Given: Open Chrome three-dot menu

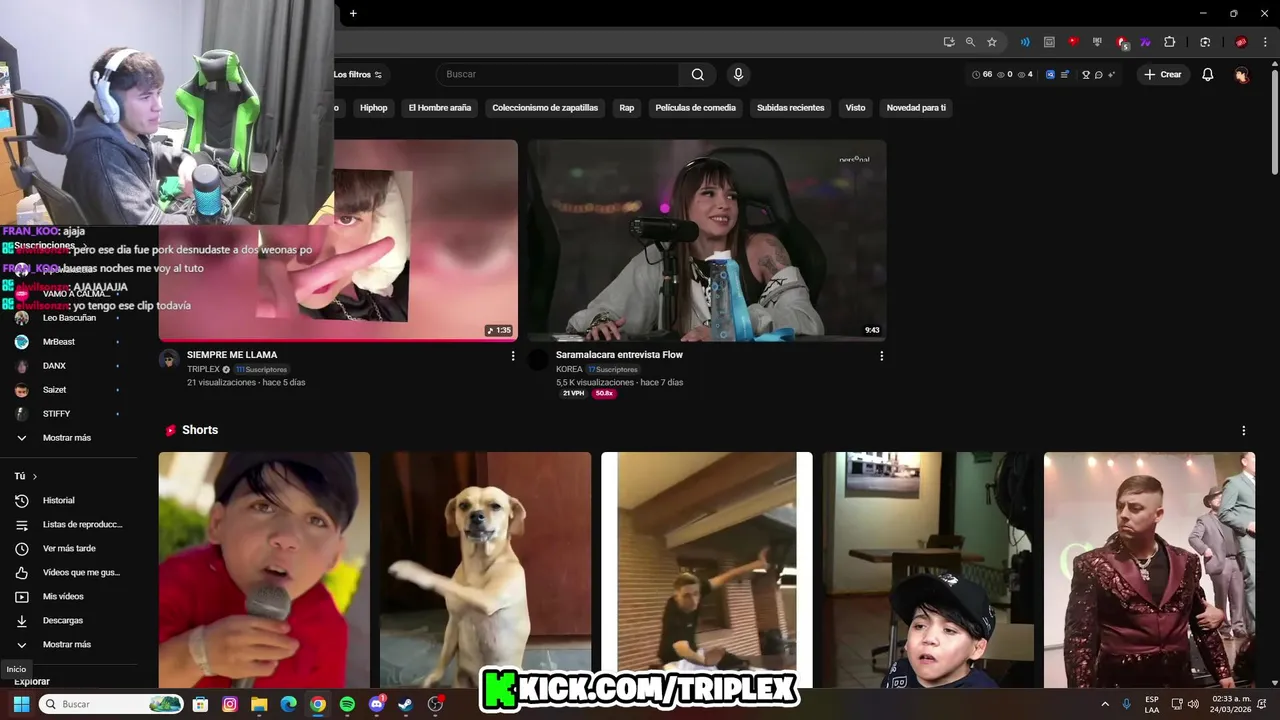Looking at the screenshot, I should (x=1265, y=42).
